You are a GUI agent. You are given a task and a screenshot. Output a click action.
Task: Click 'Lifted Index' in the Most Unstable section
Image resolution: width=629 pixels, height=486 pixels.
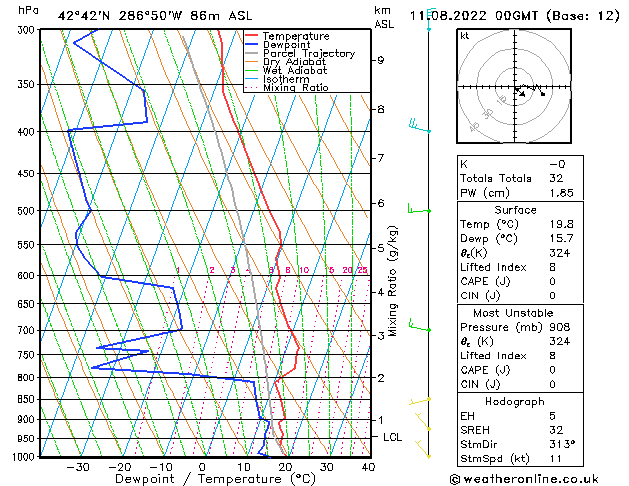pyautogui.click(x=493, y=356)
